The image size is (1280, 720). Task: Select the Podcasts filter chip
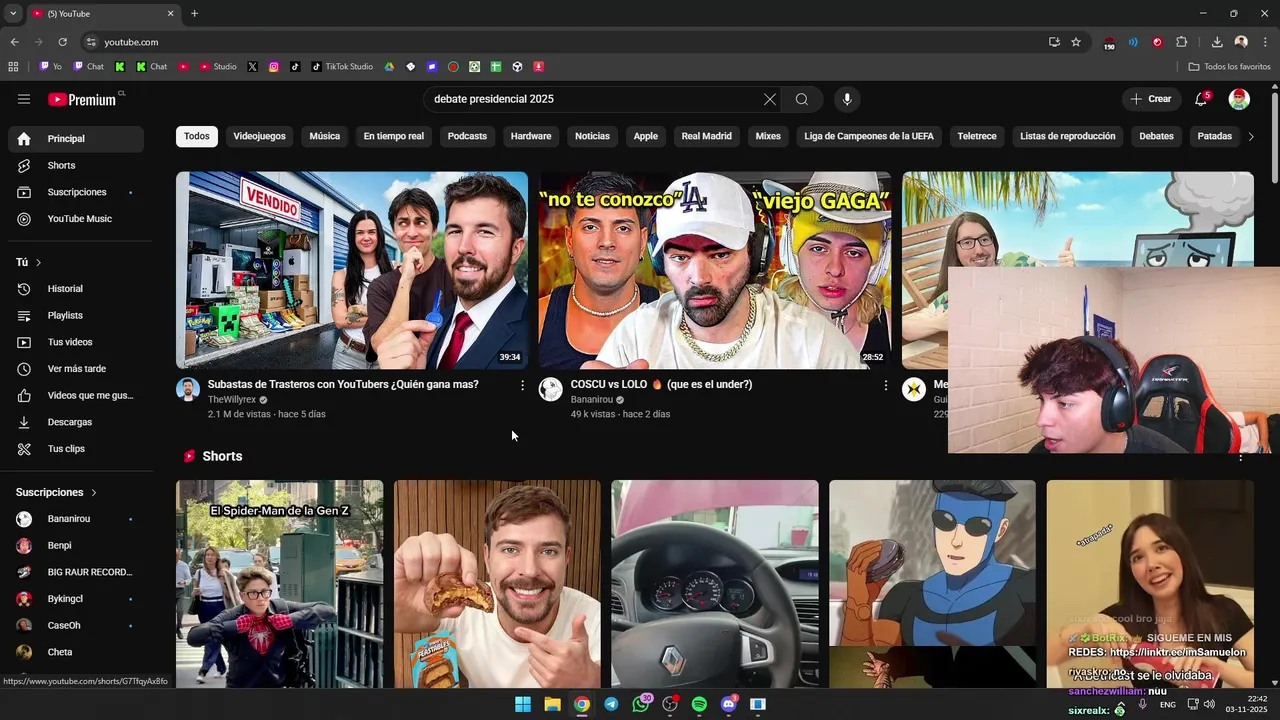[x=467, y=136]
